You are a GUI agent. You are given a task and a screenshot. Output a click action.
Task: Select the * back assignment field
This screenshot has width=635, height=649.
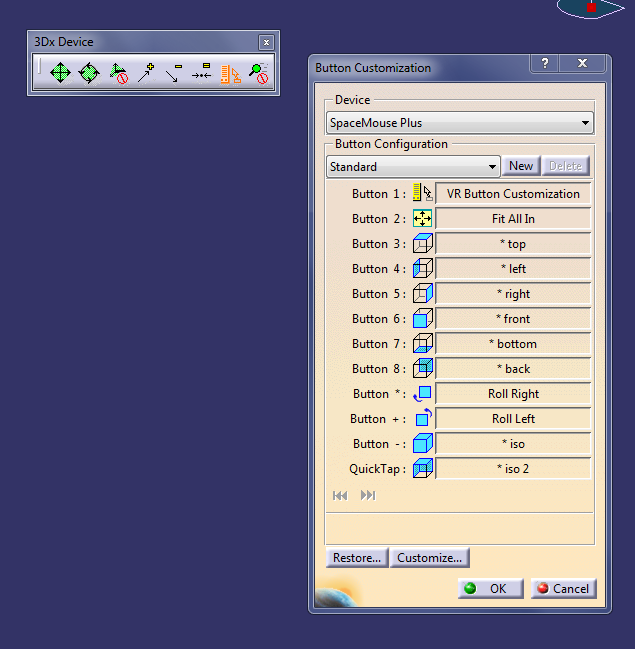coord(513,369)
